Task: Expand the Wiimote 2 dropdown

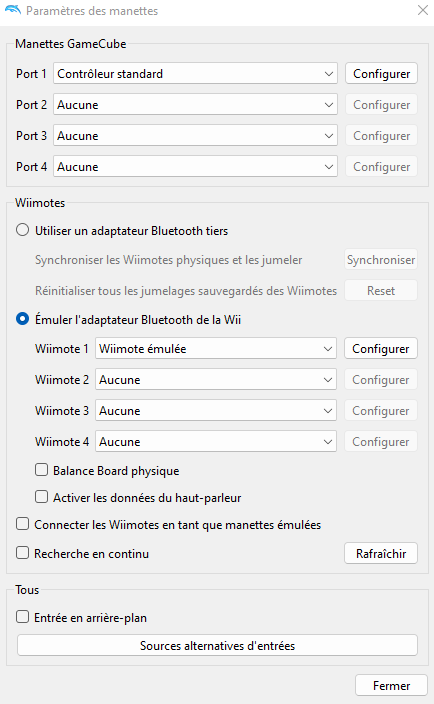Action: pos(216,379)
